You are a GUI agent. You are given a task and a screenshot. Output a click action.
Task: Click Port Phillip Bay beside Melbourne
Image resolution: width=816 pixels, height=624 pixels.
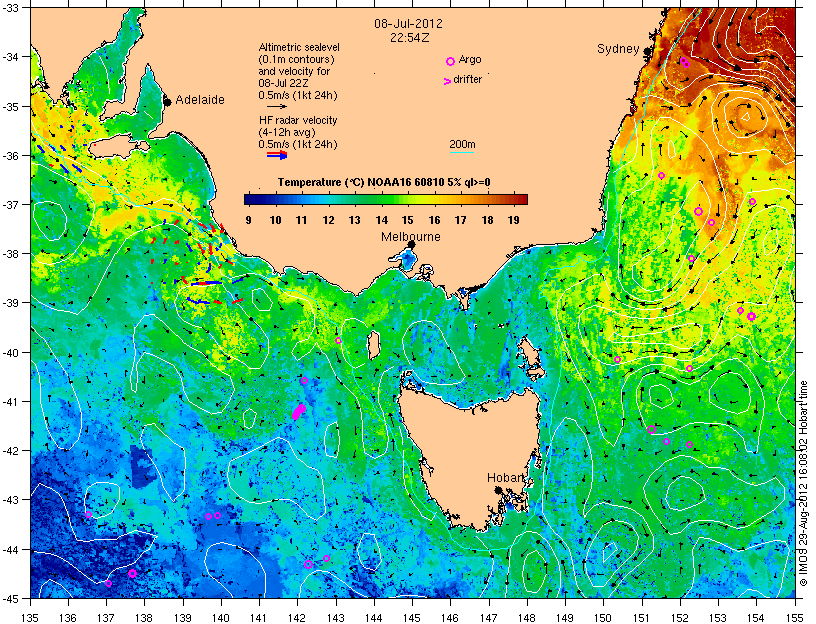coord(405,259)
